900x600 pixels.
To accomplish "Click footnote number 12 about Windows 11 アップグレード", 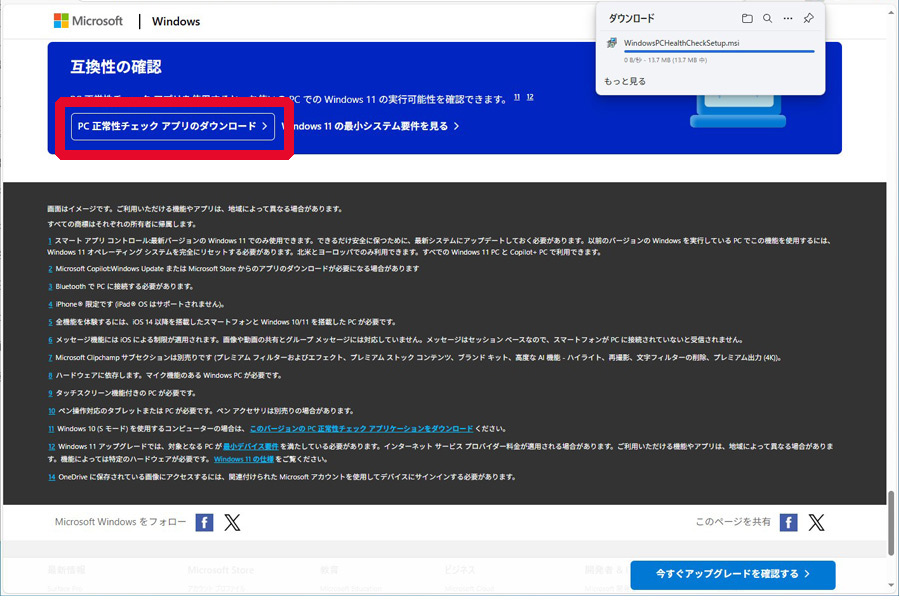I will tap(52, 447).
